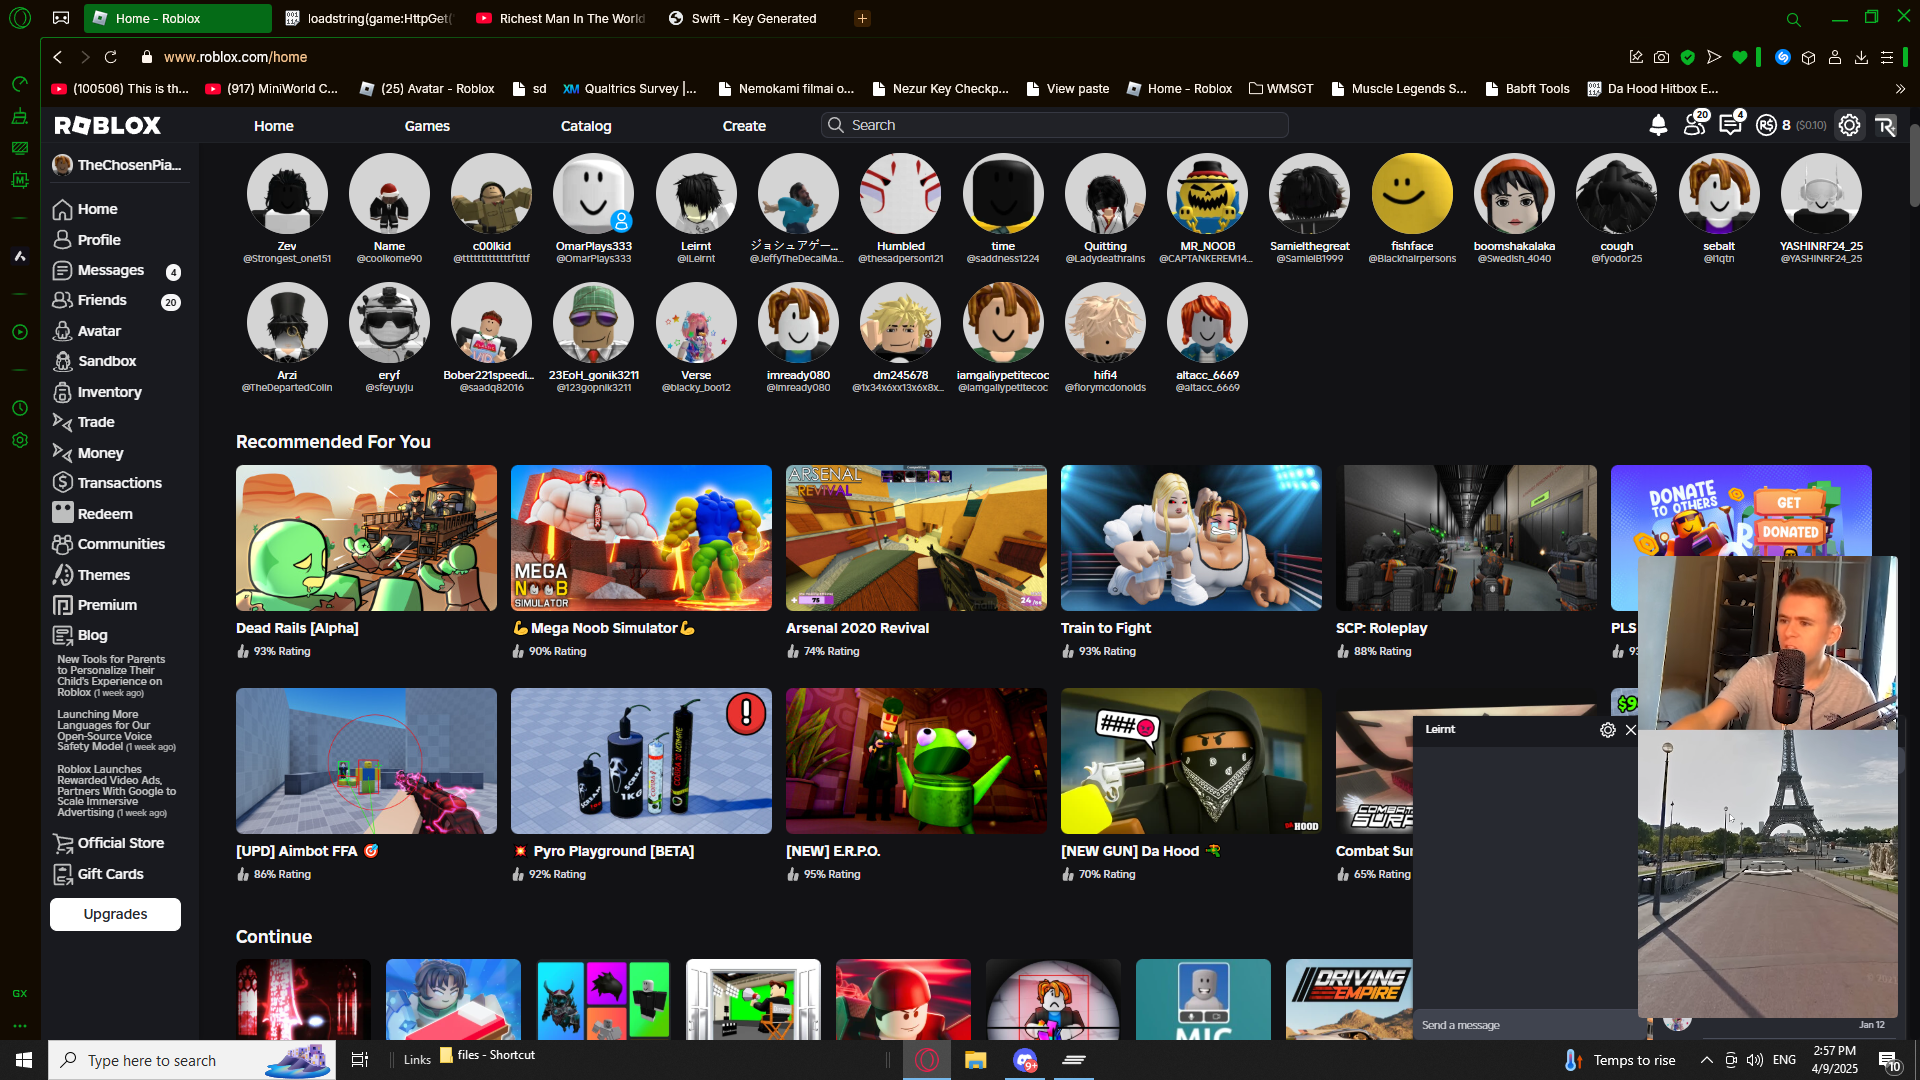
Task: Open File Explorer from the taskbar
Action: (976, 1060)
